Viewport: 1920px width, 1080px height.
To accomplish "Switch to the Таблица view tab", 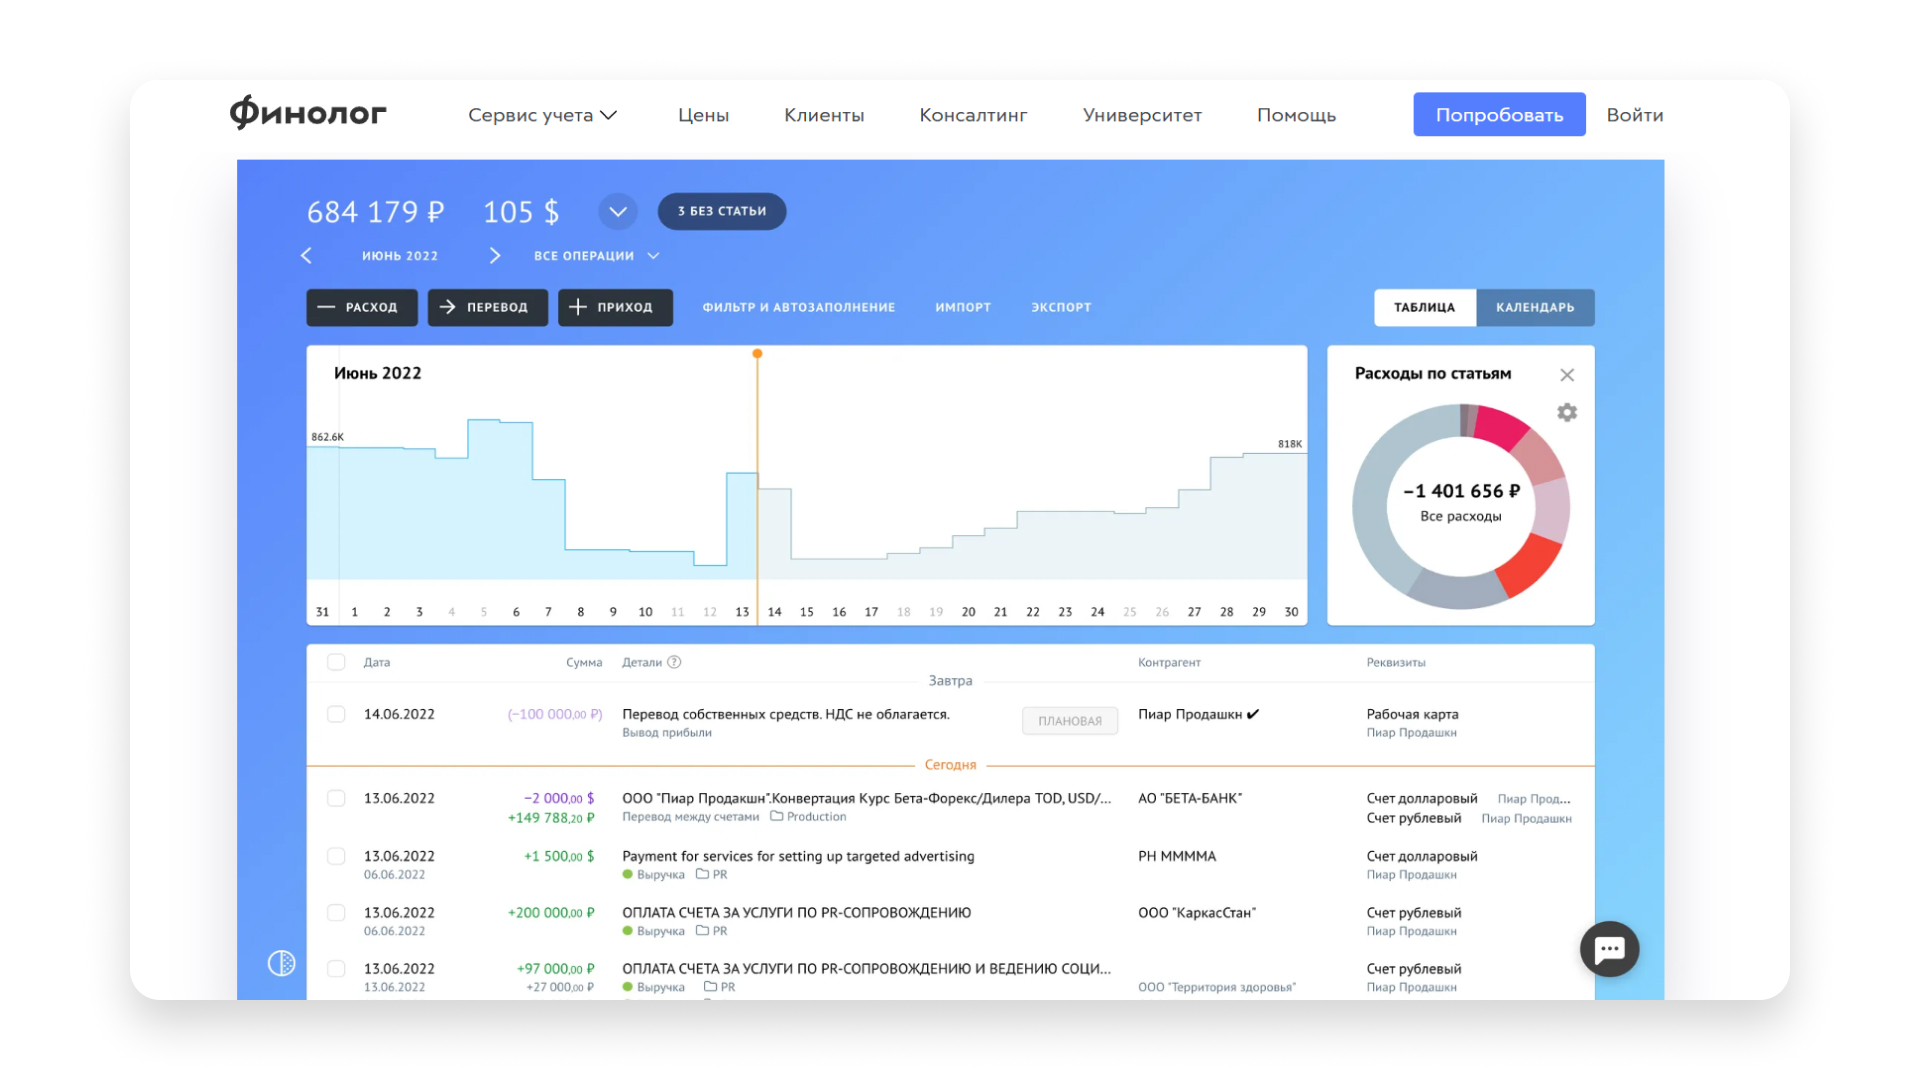I will (x=1424, y=307).
